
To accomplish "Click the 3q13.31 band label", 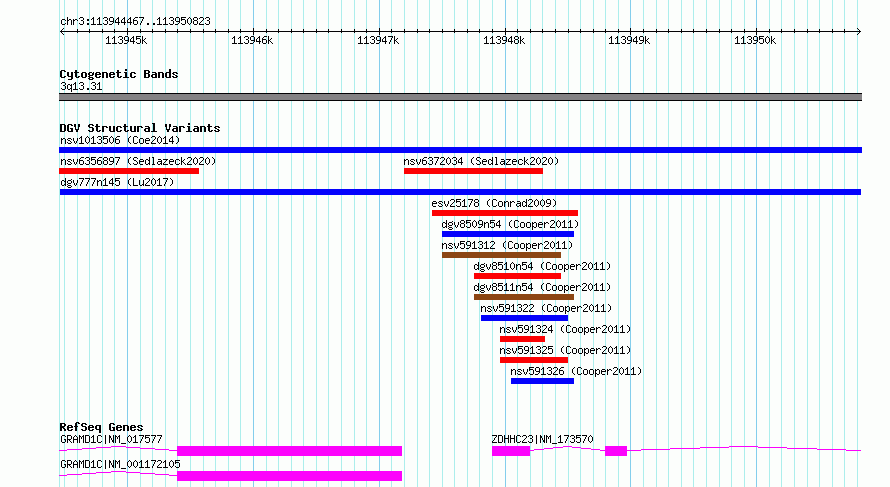I will pyautogui.click(x=81, y=86).
